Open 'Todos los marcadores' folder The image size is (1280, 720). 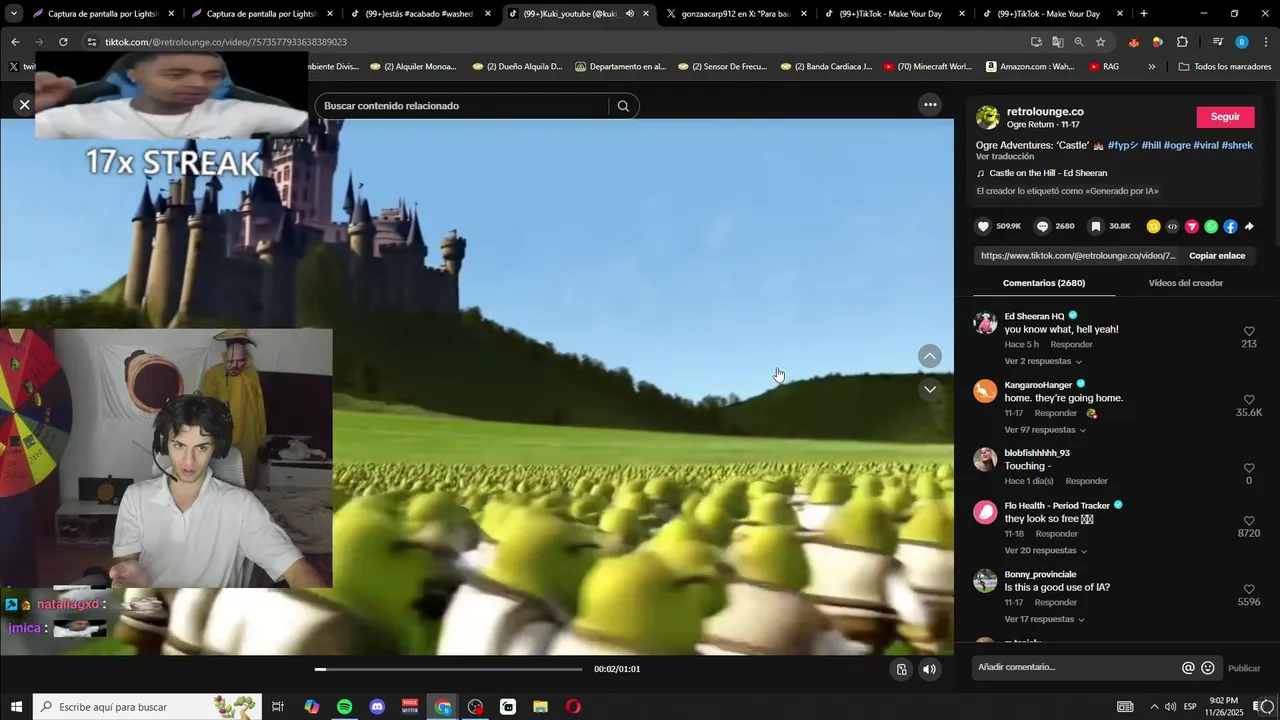[1225, 67]
